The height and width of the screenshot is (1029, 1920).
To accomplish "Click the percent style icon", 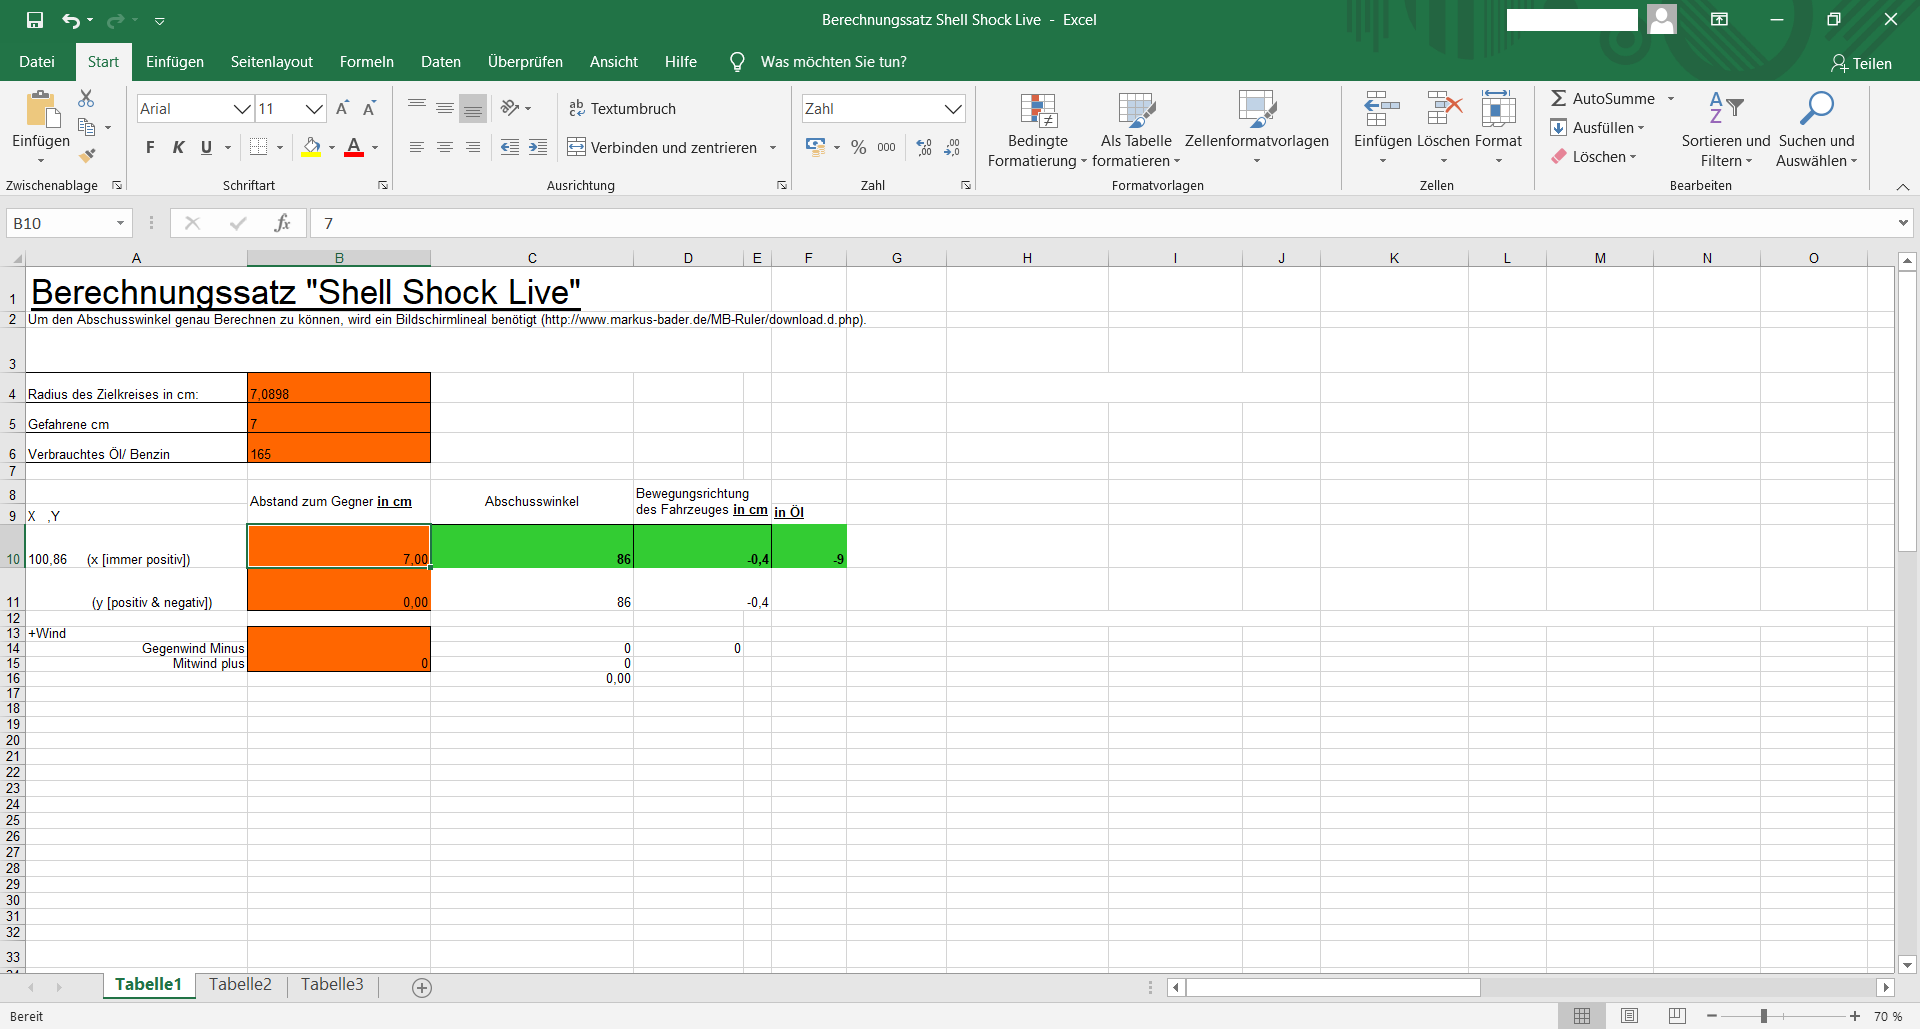I will [x=858, y=148].
